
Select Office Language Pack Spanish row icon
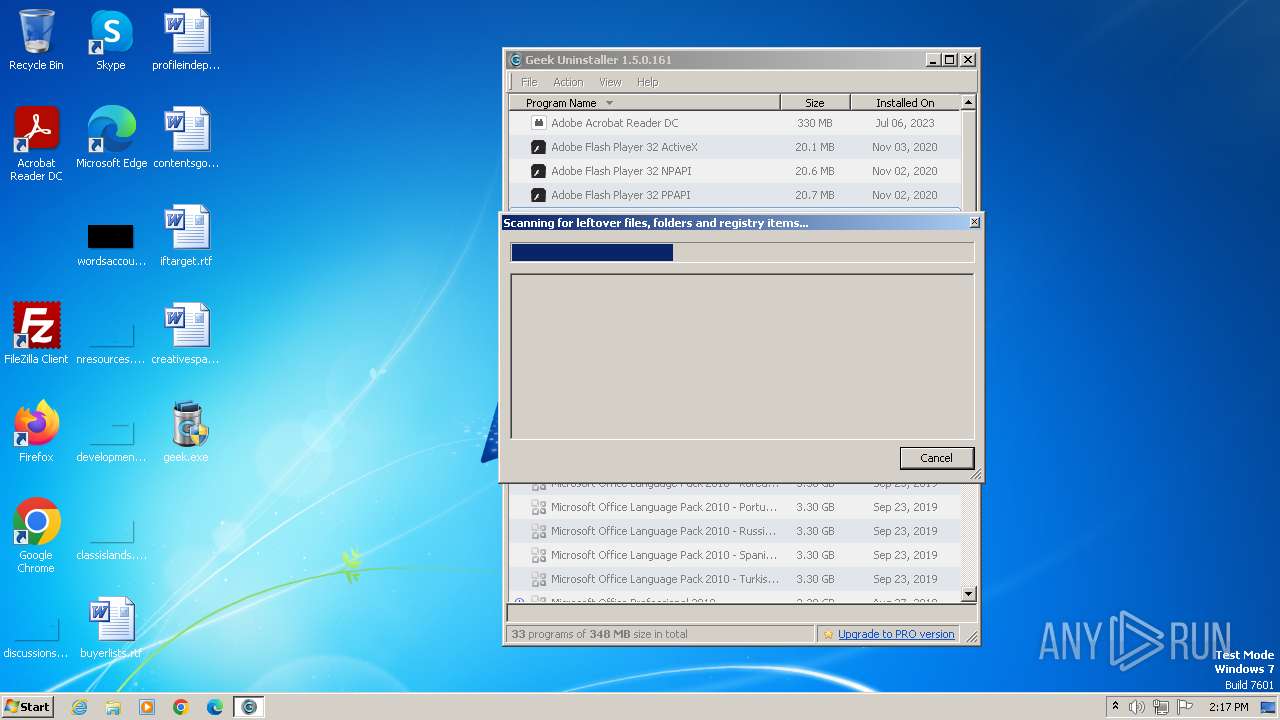coord(538,555)
